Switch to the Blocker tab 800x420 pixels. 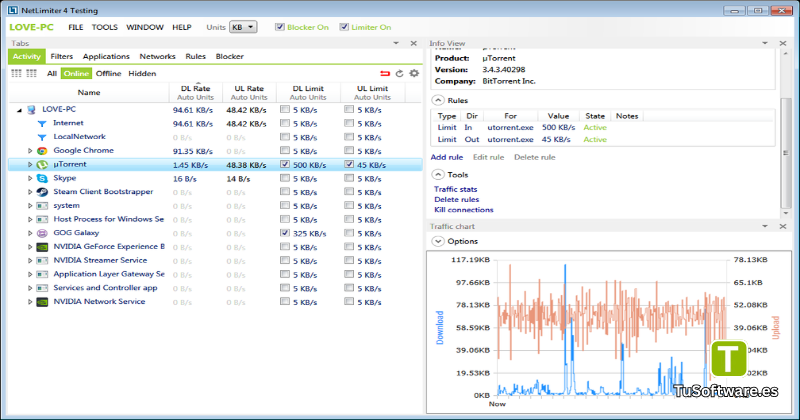coord(230,57)
